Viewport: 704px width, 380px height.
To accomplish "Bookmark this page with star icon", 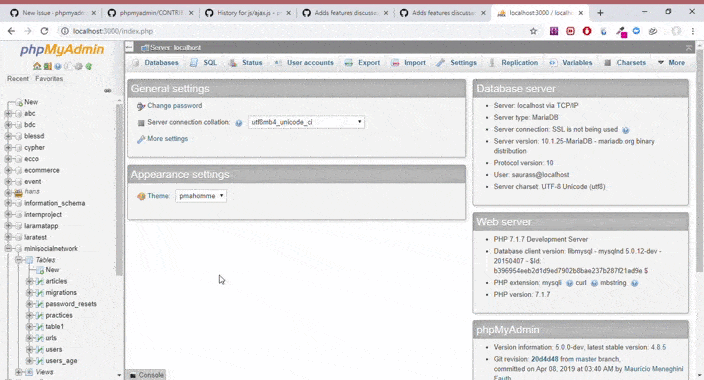I will pyautogui.click(x=533, y=31).
